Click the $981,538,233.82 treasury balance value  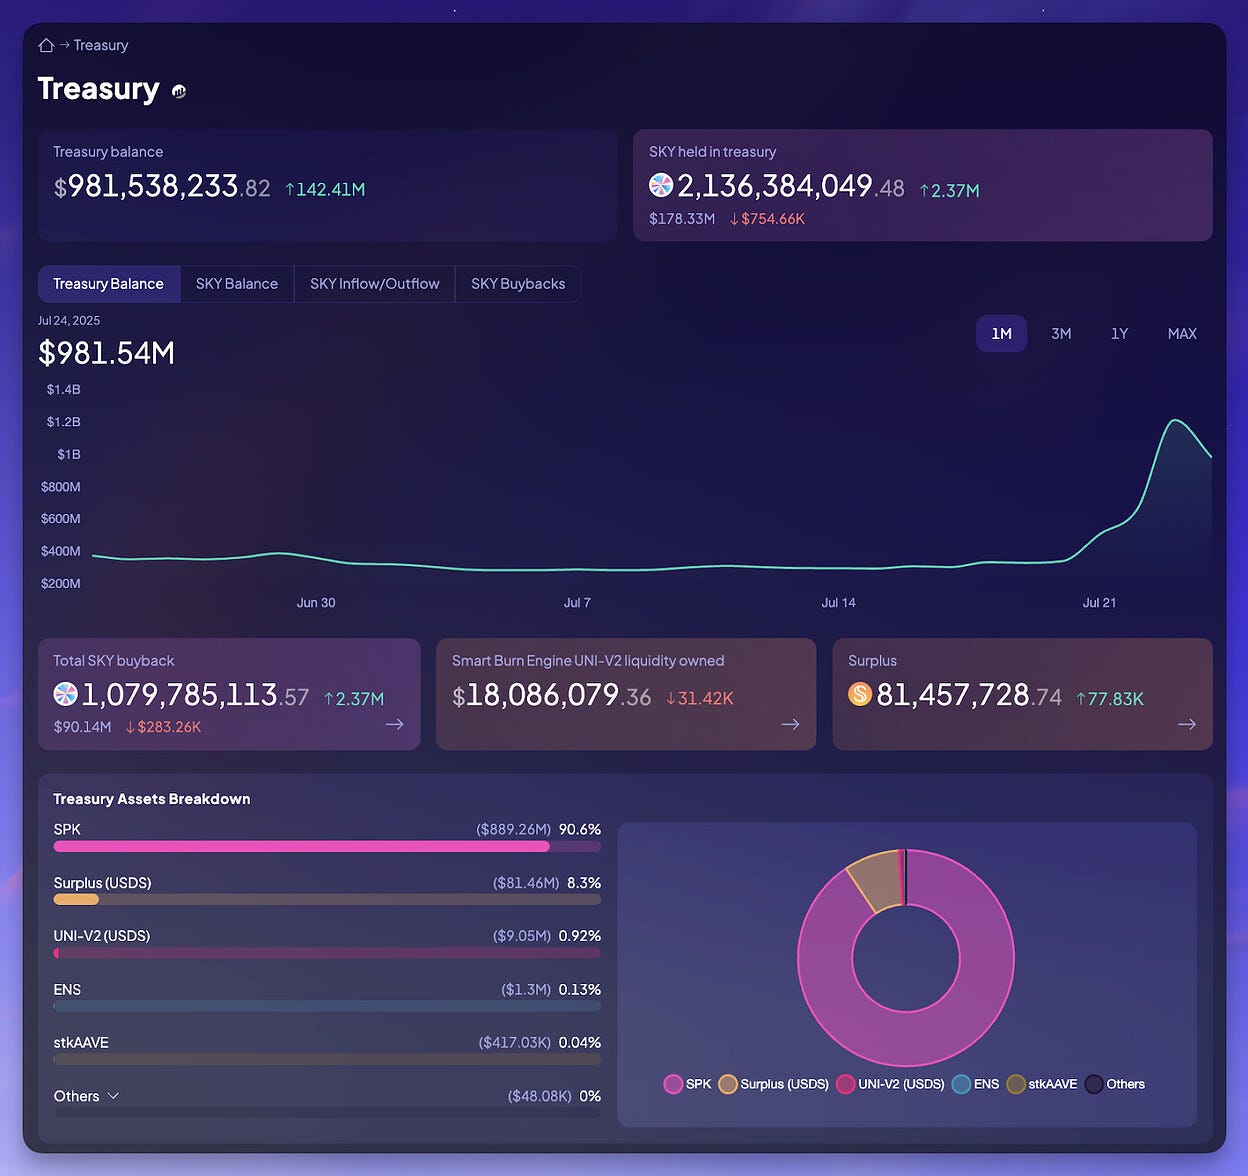point(162,187)
